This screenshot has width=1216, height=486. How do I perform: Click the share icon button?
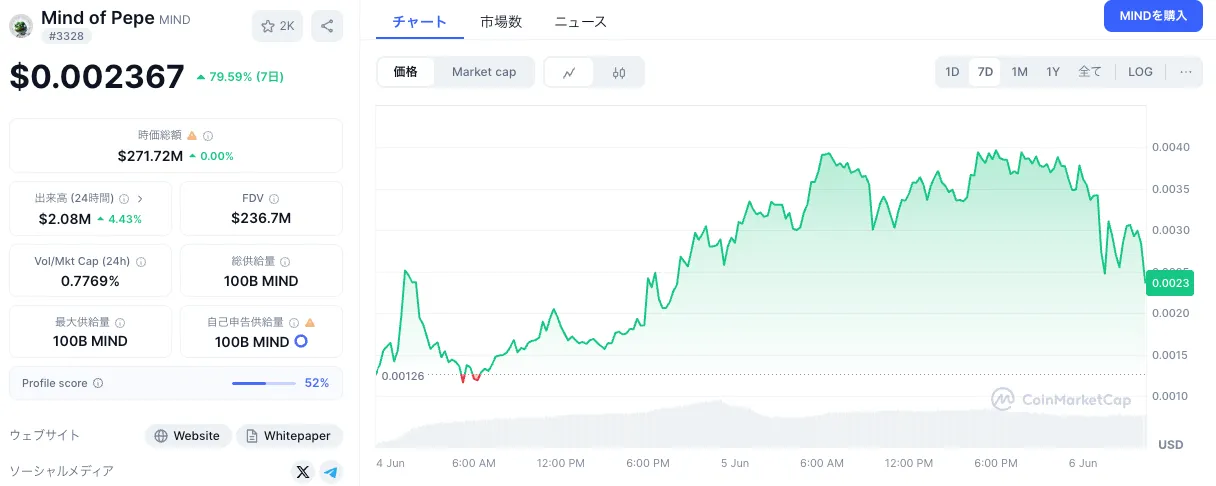tap(327, 27)
